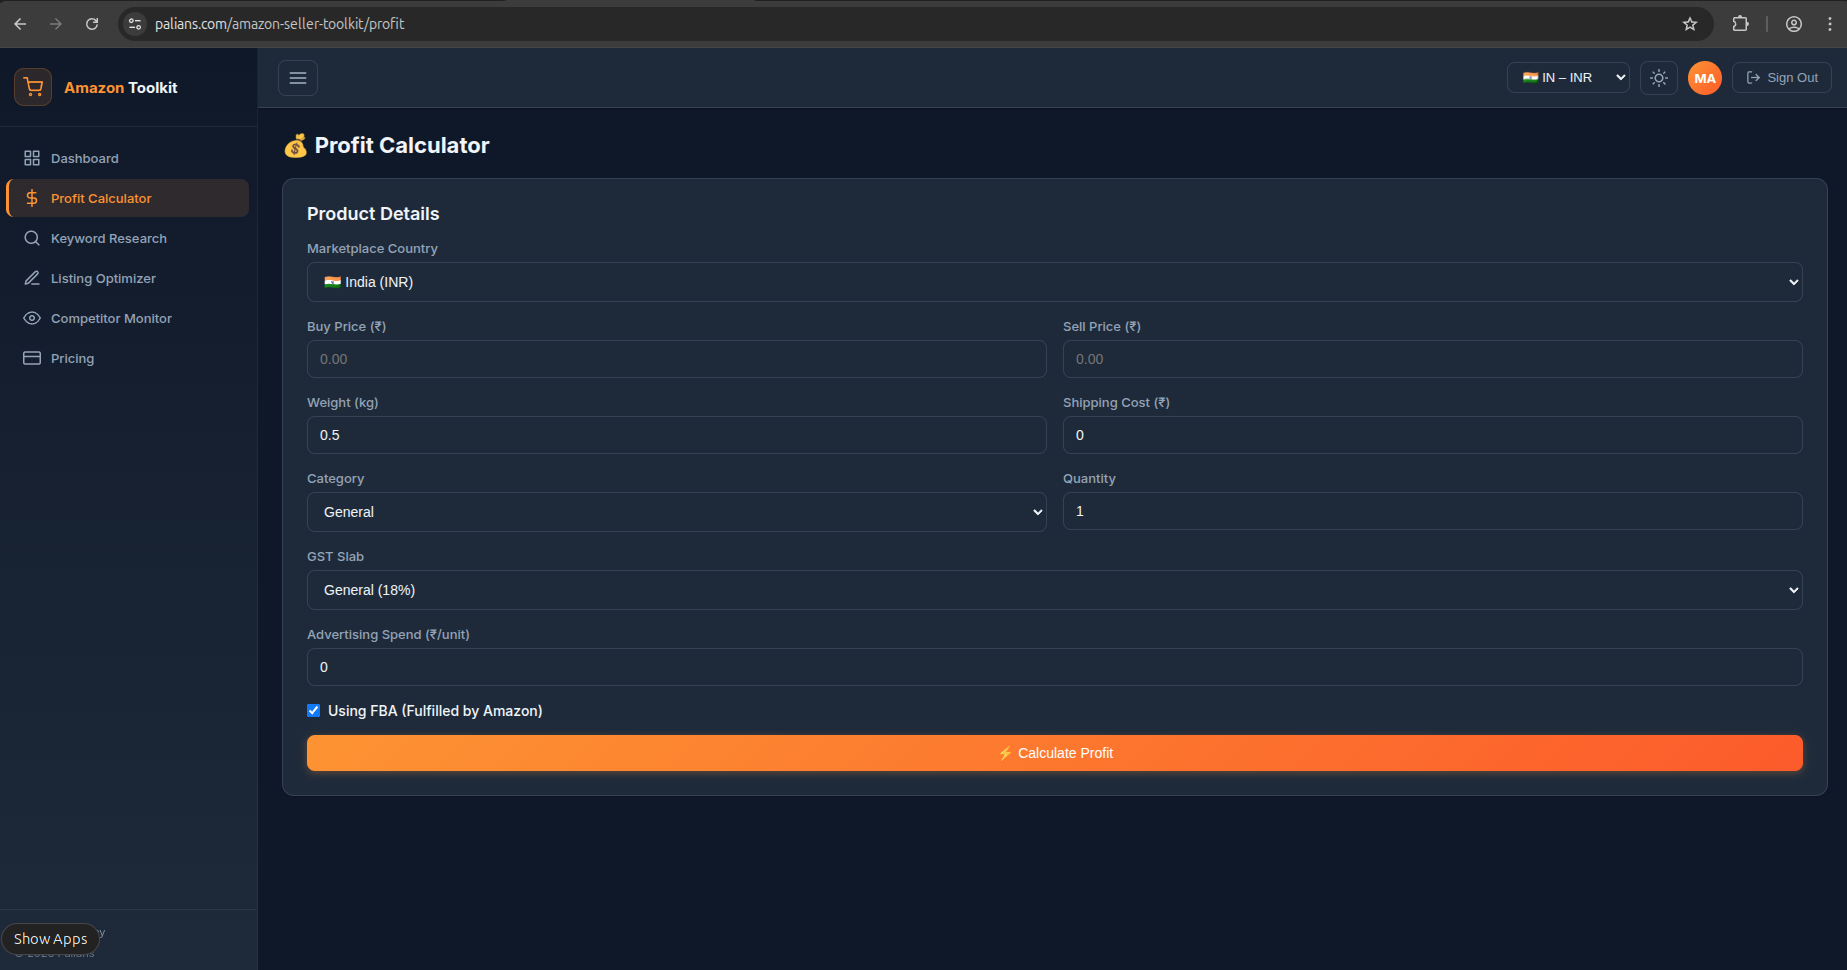1847x970 pixels.
Task: Click the shopping cart logo icon
Action: point(32,87)
